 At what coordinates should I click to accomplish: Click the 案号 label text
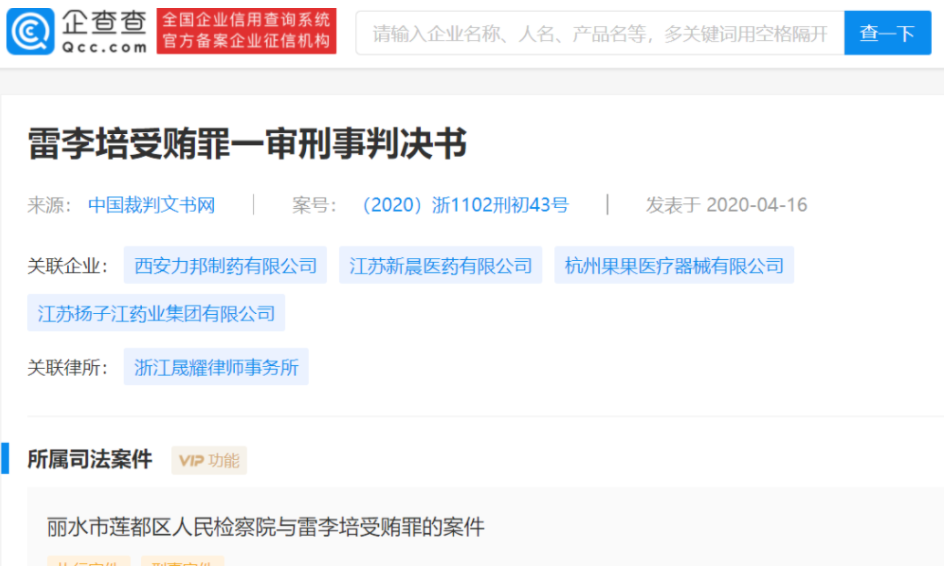314,205
